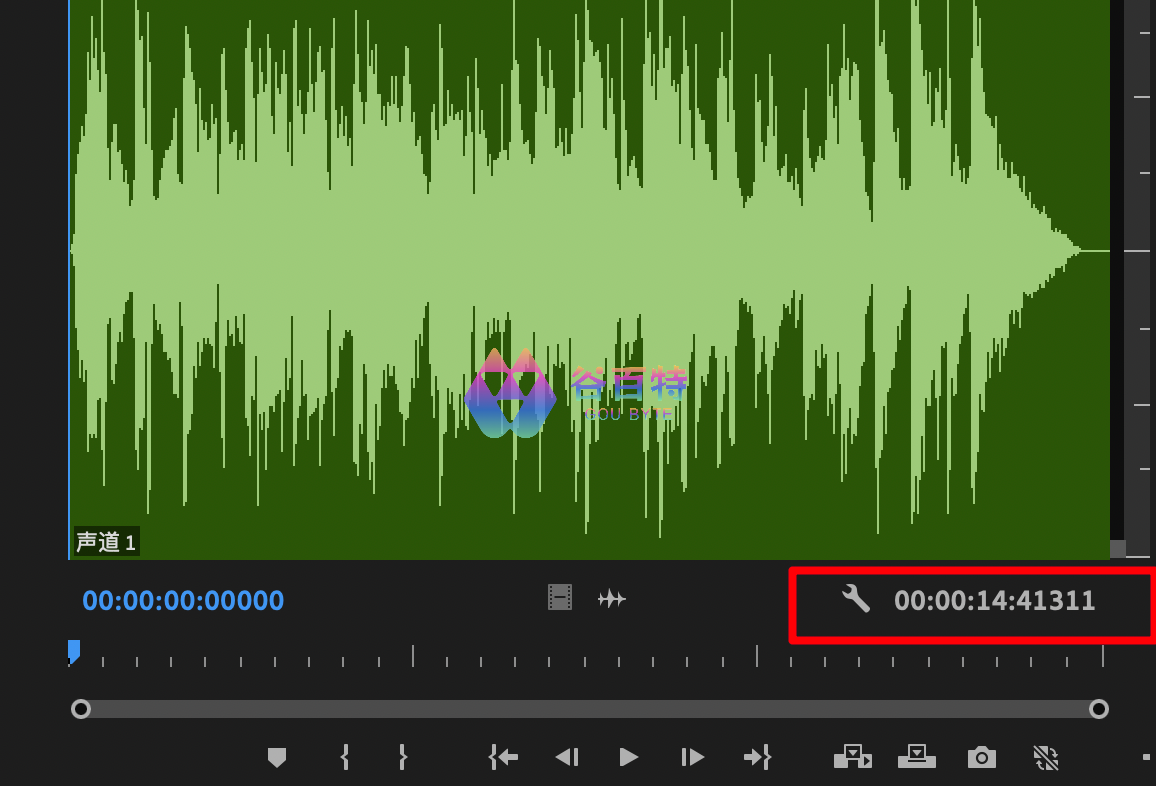This screenshot has height=786, width=1156.
Task: Click the left handle of the zoom scroll bar
Action: pyautogui.click(x=81, y=709)
